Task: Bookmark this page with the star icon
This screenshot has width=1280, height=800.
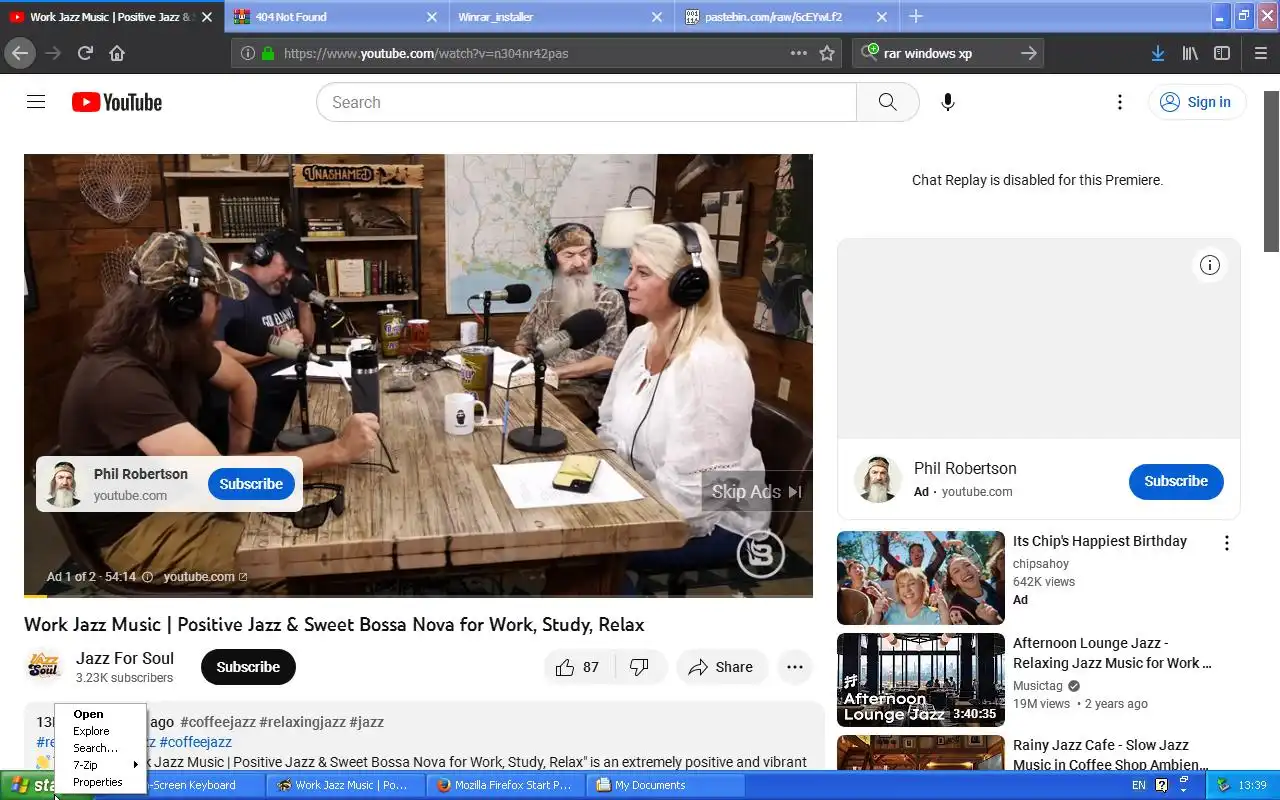Action: point(827,53)
